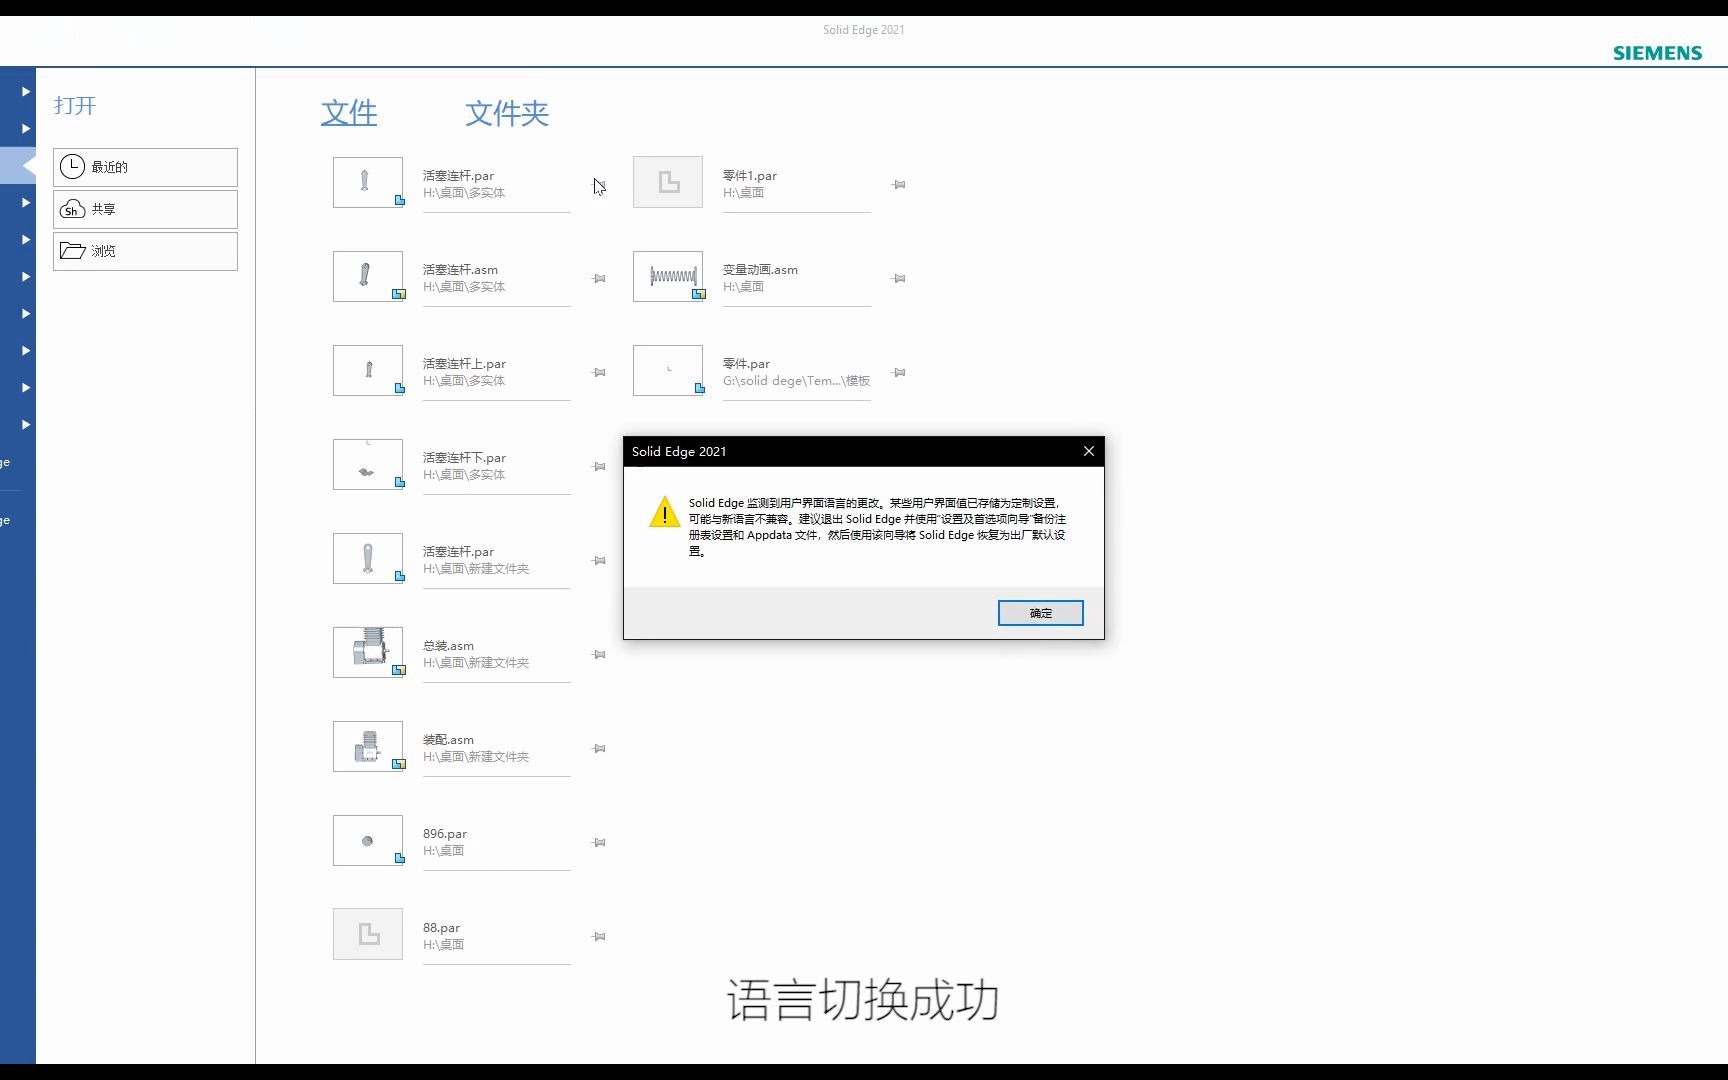Open the 88.par placeholder thumbnail
This screenshot has width=1728, height=1080.
(x=368, y=934)
